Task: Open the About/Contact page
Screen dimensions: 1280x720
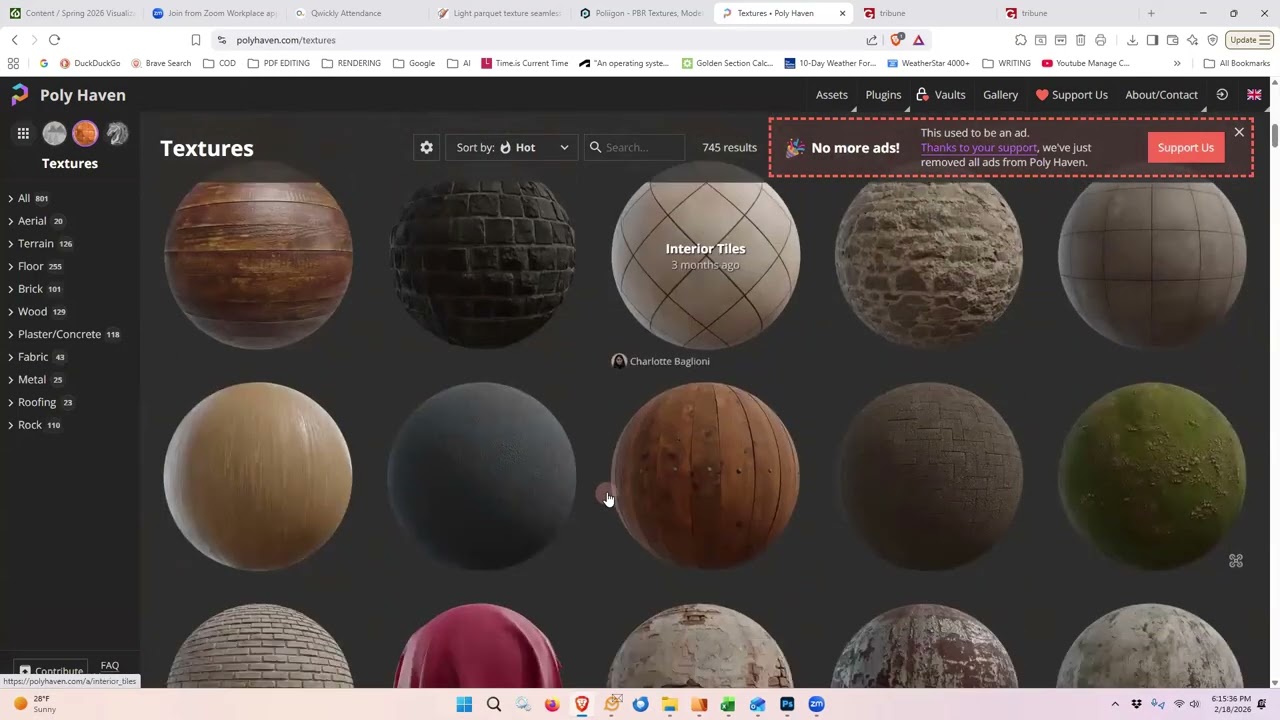Action: click(x=1161, y=95)
